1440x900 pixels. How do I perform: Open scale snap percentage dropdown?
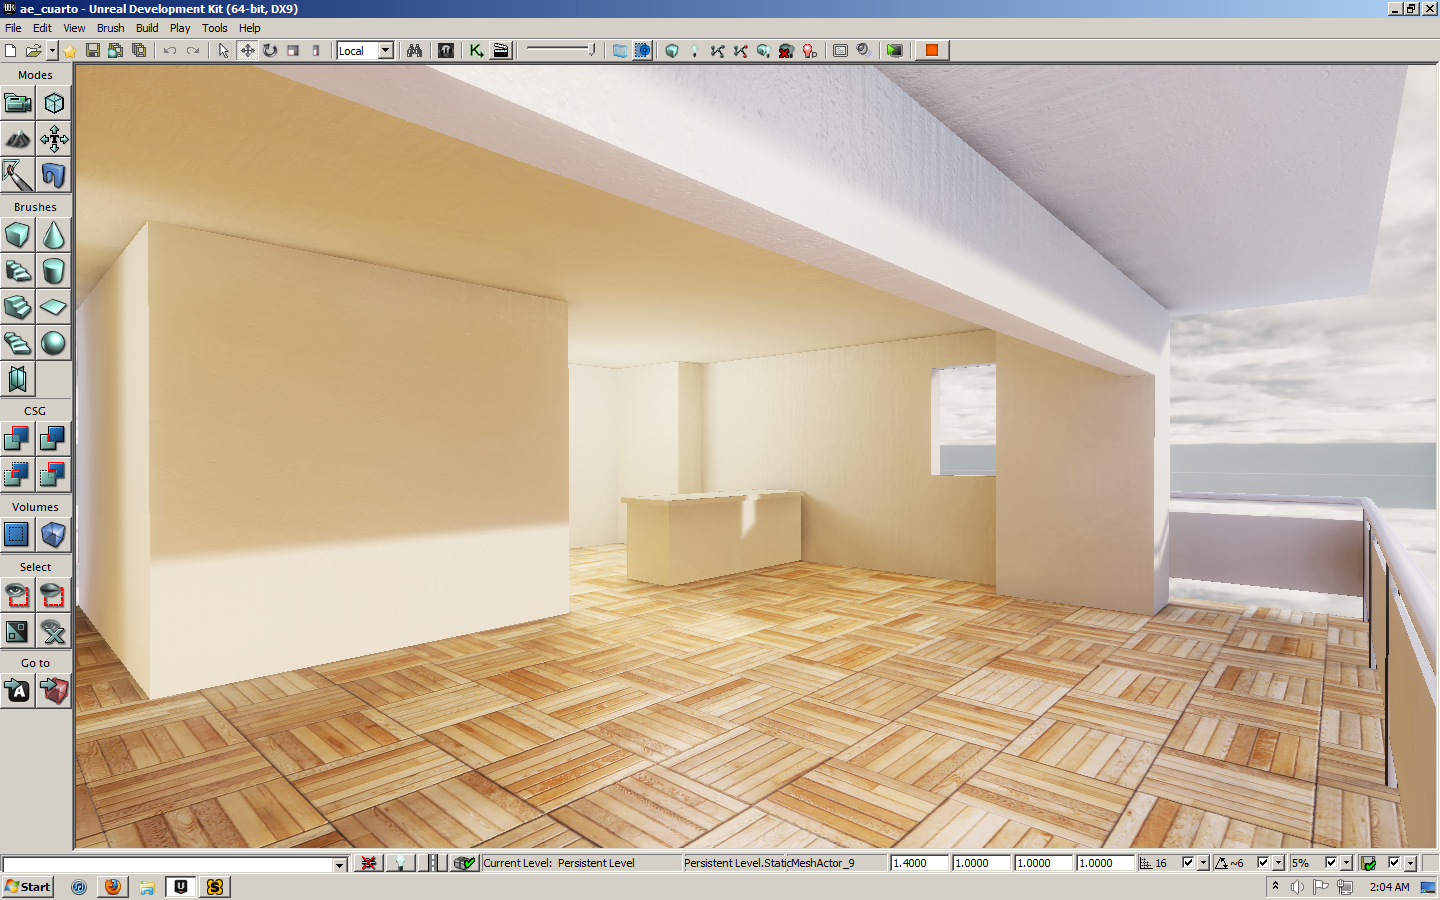tap(1346, 863)
